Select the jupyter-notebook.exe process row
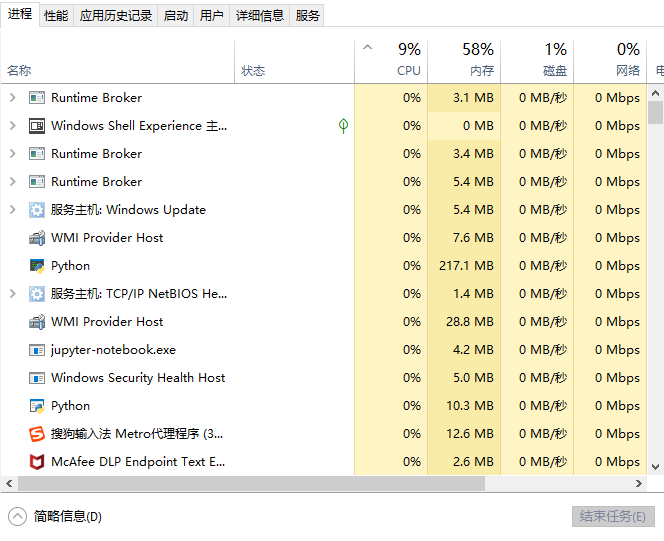This screenshot has height=541, width=664. tap(324, 350)
